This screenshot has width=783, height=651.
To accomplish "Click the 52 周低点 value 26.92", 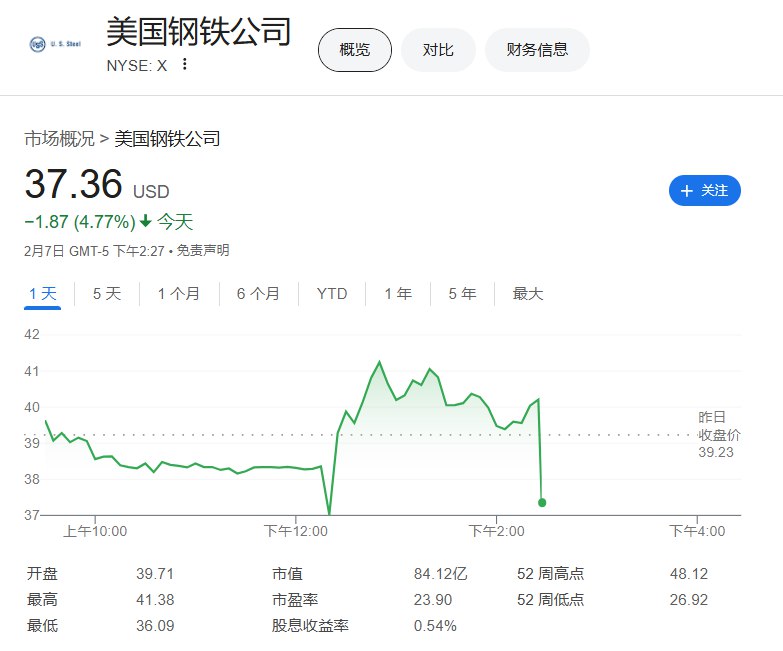I will pos(689,600).
